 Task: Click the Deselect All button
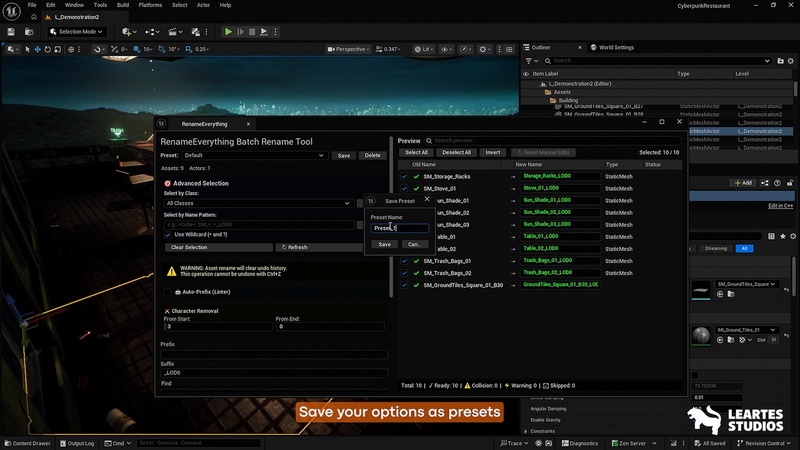point(456,153)
